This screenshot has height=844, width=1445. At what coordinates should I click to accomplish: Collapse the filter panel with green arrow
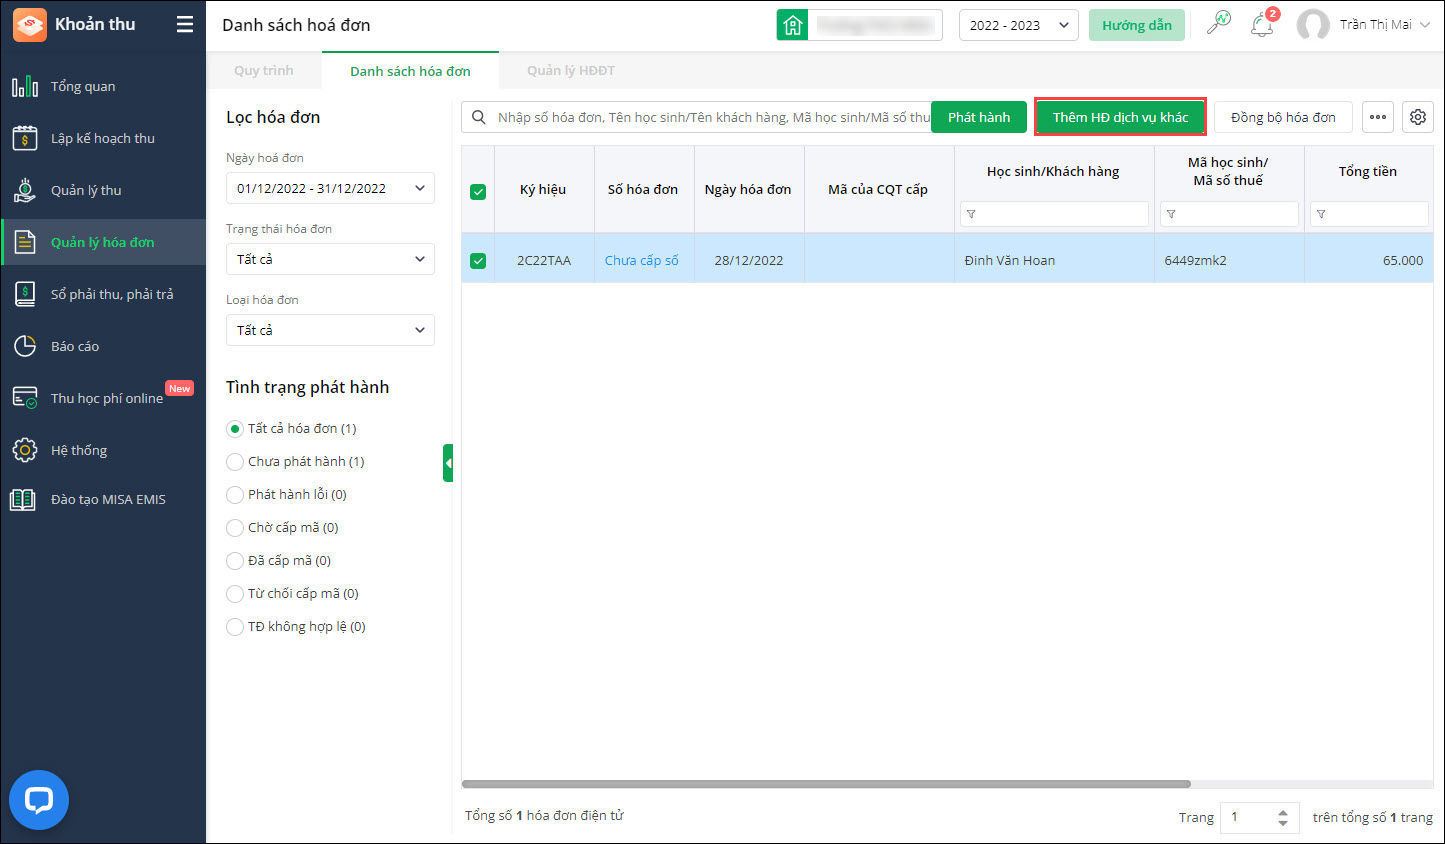tap(448, 463)
